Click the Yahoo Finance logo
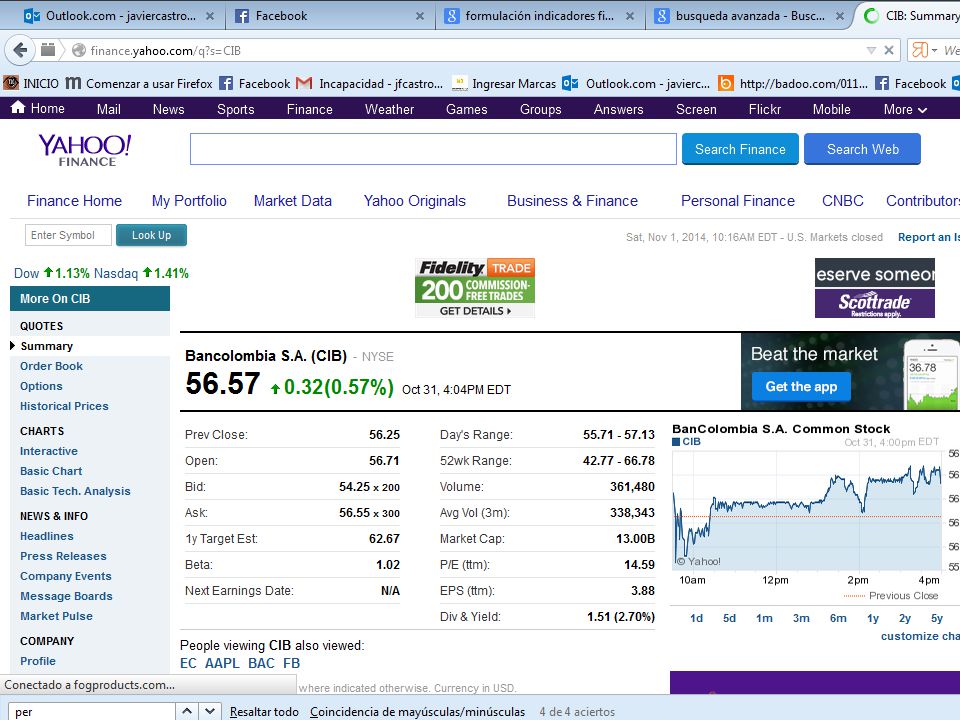Image resolution: width=960 pixels, height=720 pixels. coord(85,150)
